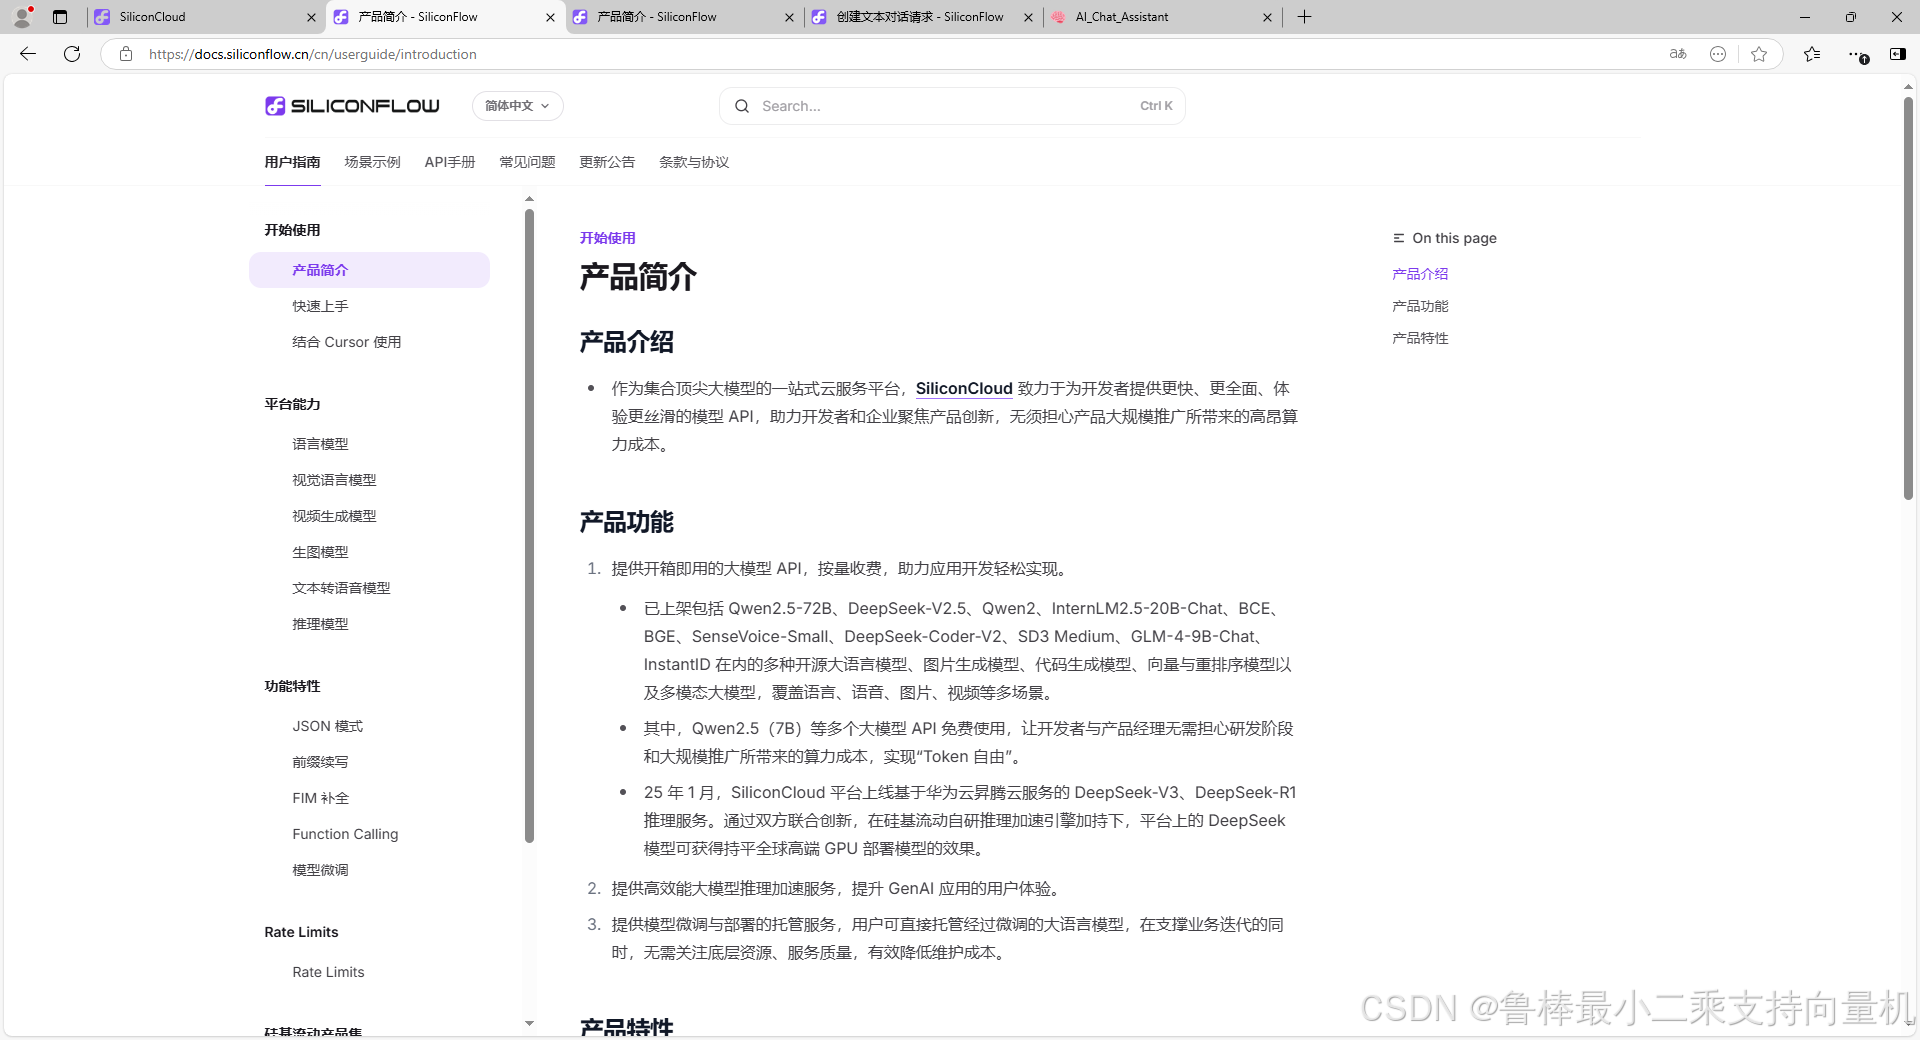Click the AI_Chat_Assistant tab favicon
The image size is (1920, 1040).
pos(1059,17)
